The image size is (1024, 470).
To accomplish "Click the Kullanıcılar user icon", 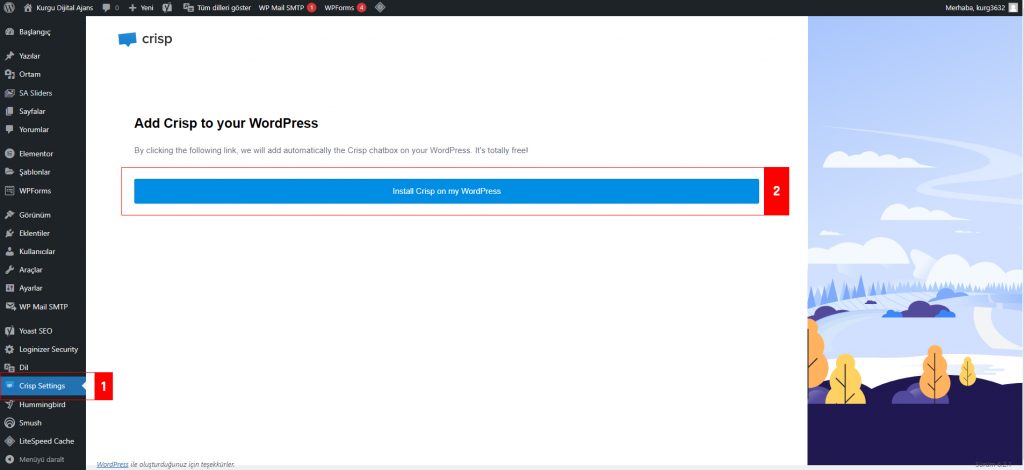I will tap(9, 251).
